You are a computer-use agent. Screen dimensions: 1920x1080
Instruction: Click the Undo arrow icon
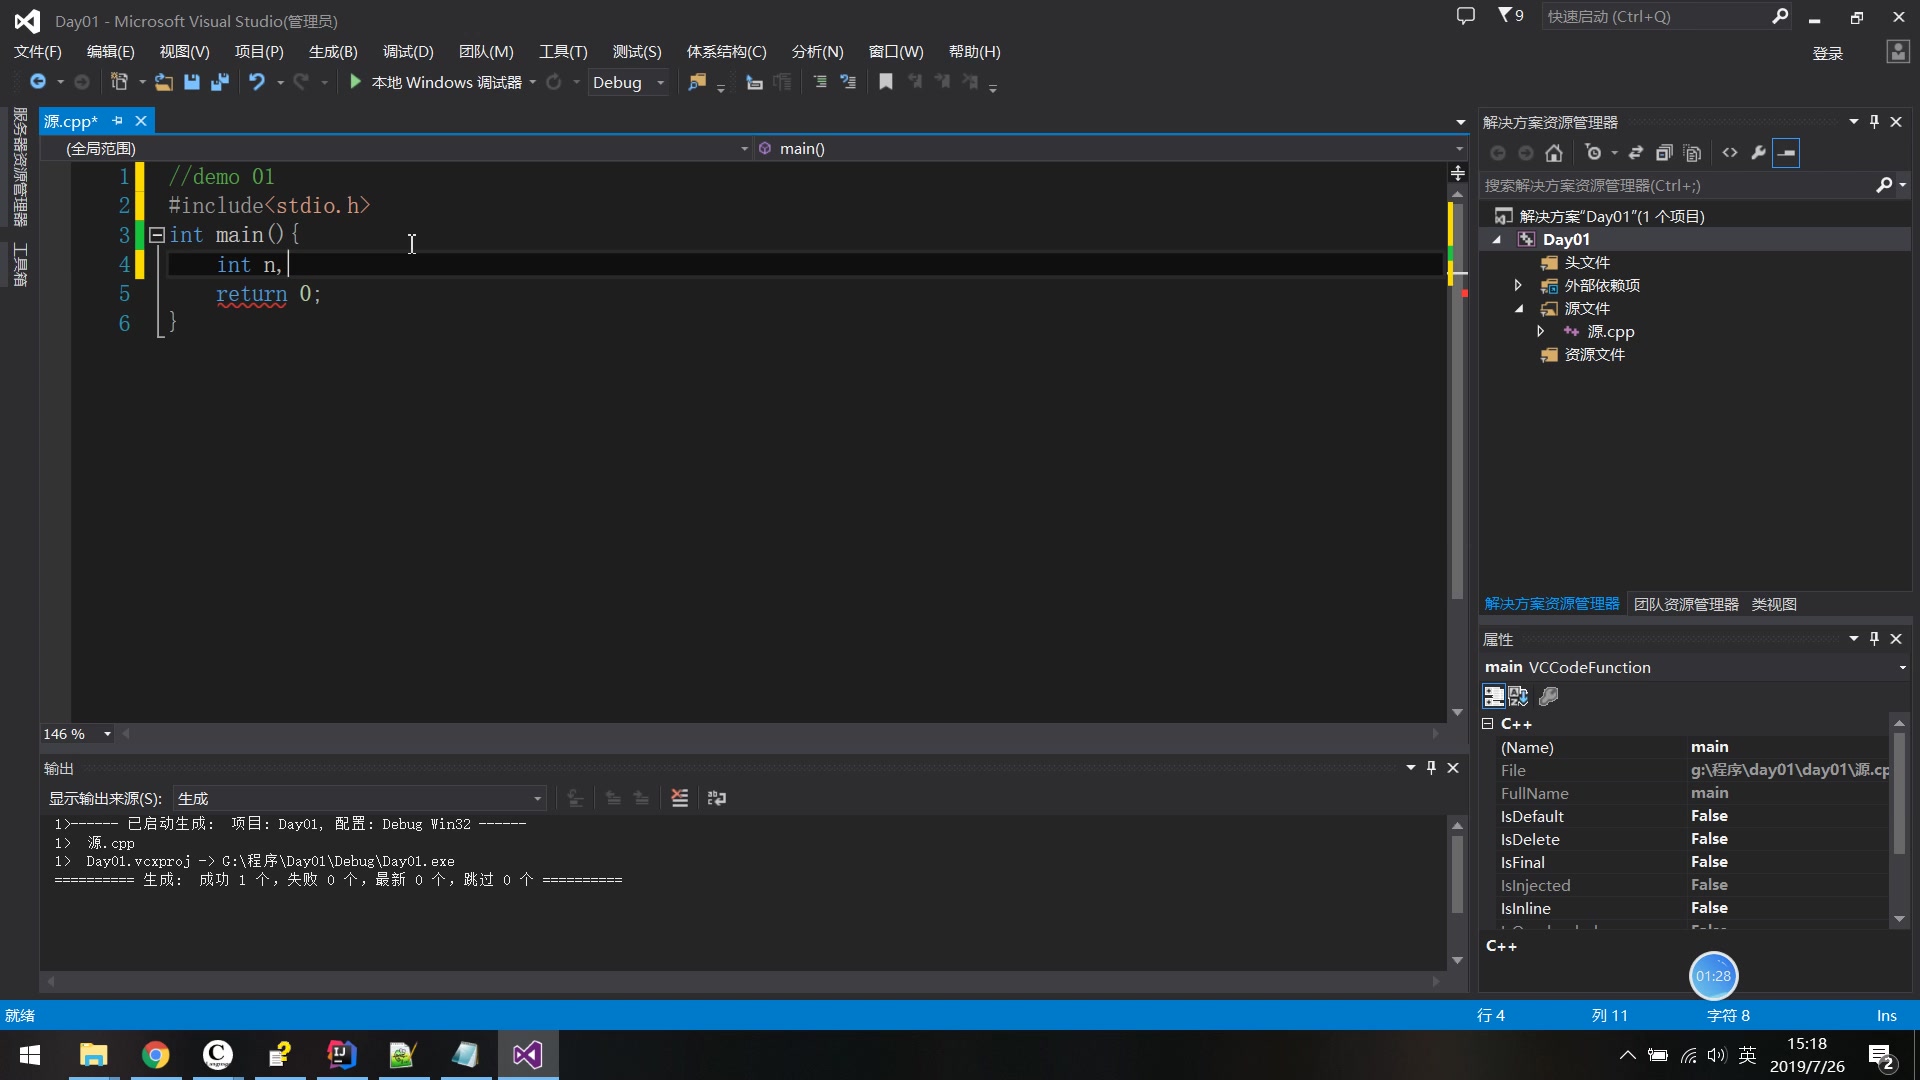pos(257,82)
